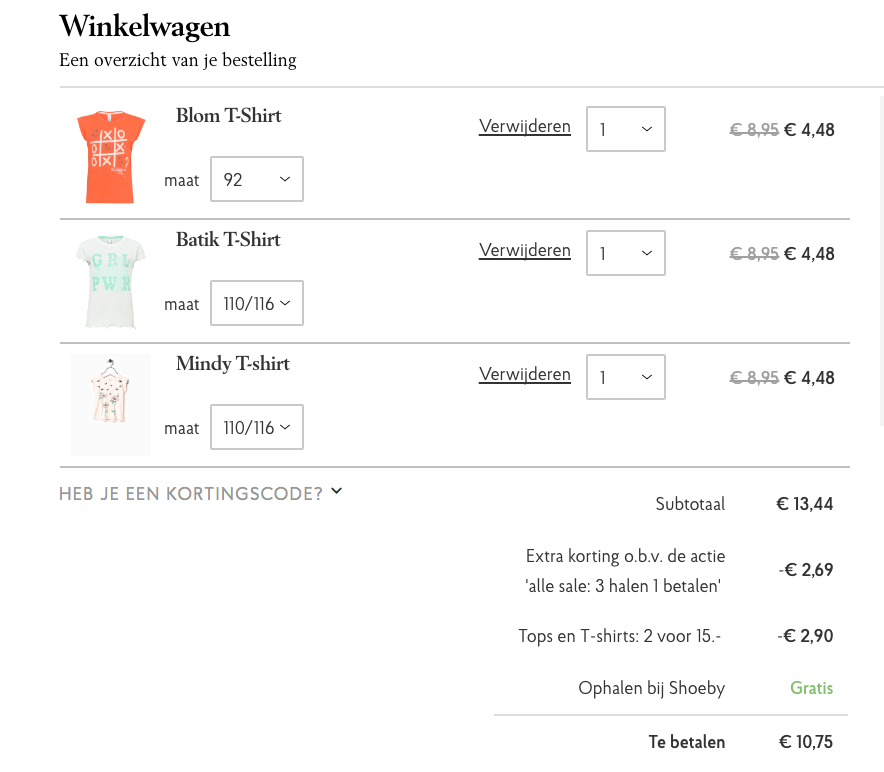Open the Blom T-Shirt size dropdown
This screenshot has width=884, height=772.
257,179
